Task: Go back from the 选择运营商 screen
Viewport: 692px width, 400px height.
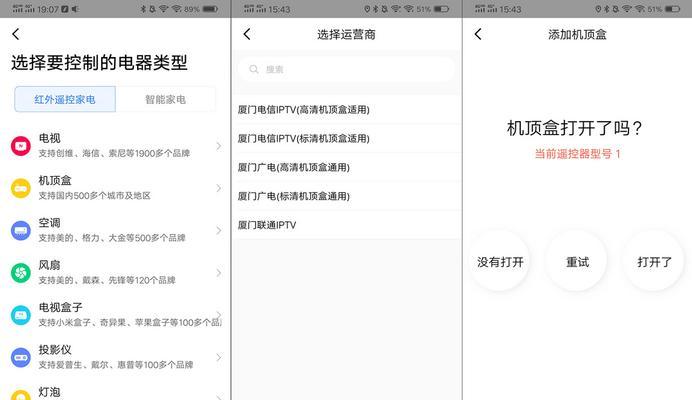Action: tap(247, 34)
